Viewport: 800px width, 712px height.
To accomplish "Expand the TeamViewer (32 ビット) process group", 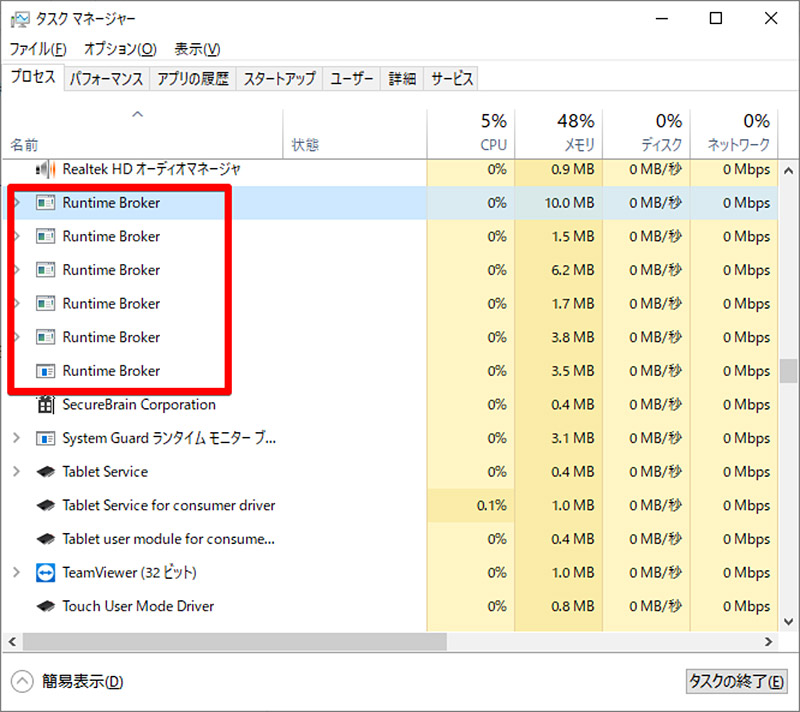I will point(16,573).
